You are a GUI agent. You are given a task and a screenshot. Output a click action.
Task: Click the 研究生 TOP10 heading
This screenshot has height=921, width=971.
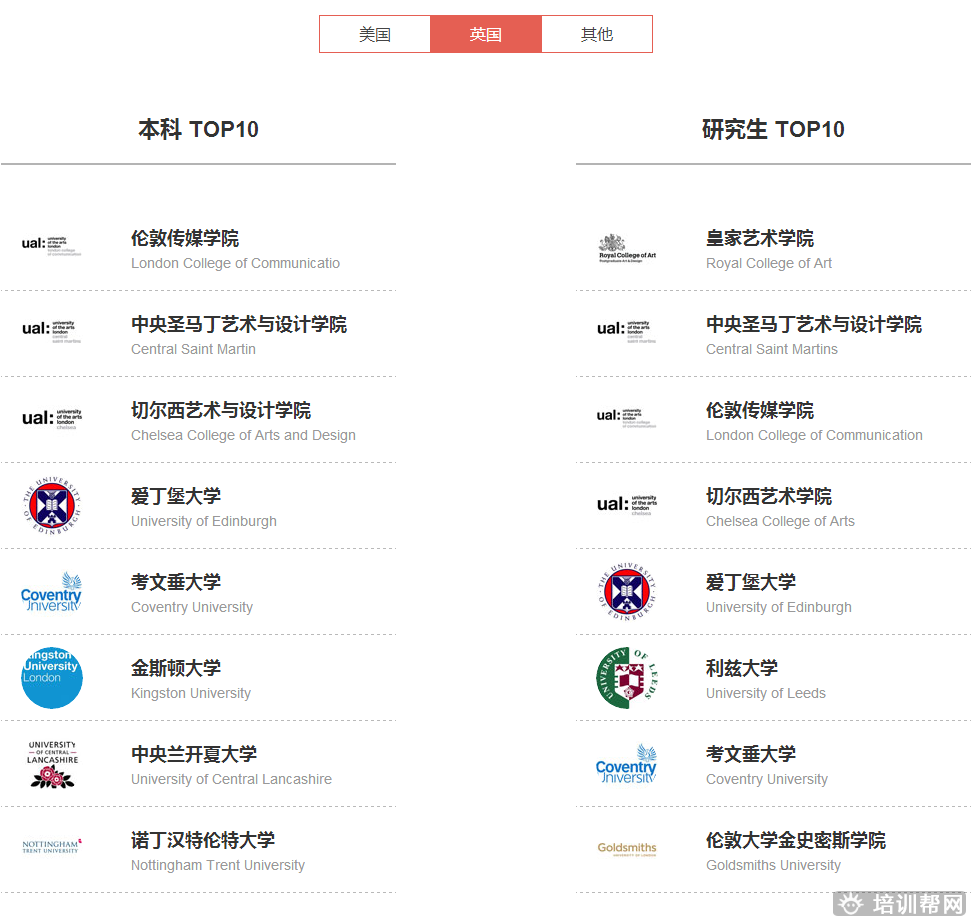[x=773, y=129]
